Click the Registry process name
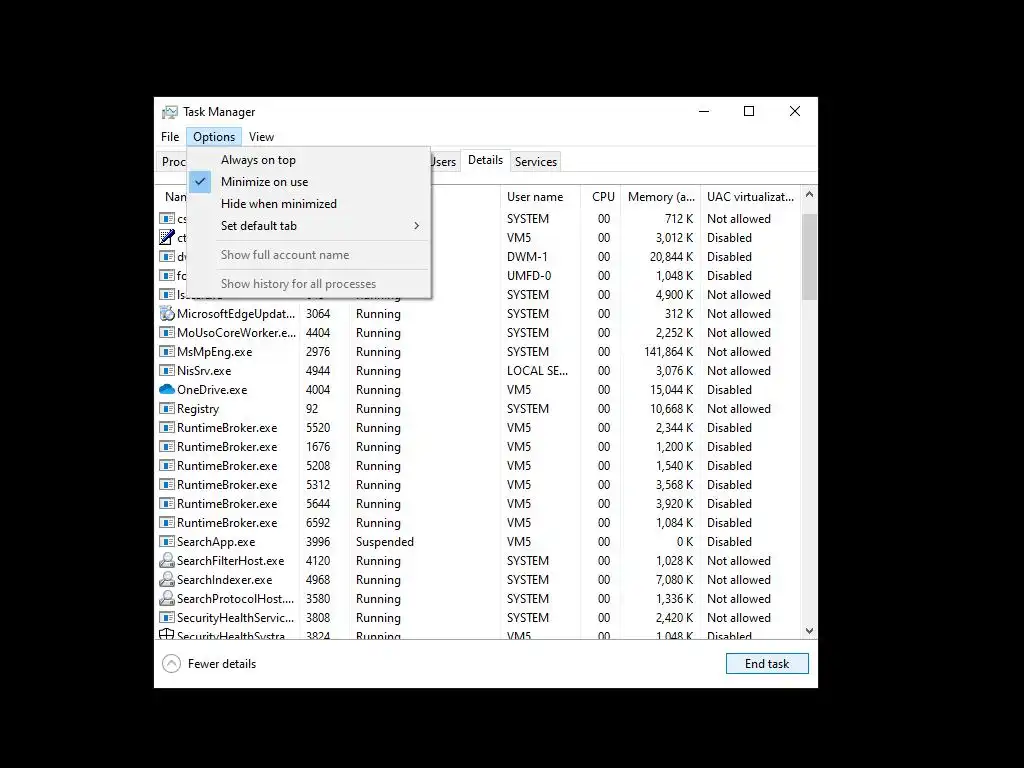This screenshot has width=1024, height=768. coord(198,409)
